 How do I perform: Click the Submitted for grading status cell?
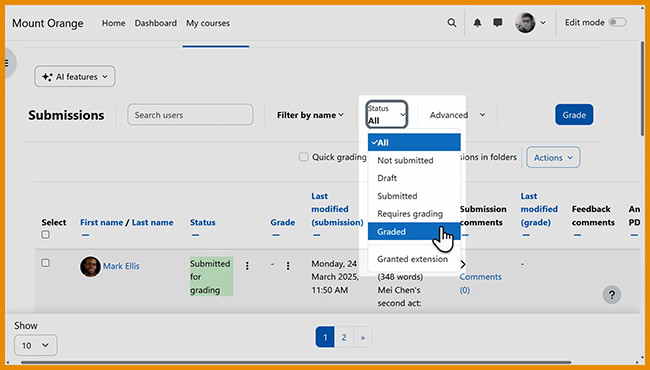click(211, 276)
